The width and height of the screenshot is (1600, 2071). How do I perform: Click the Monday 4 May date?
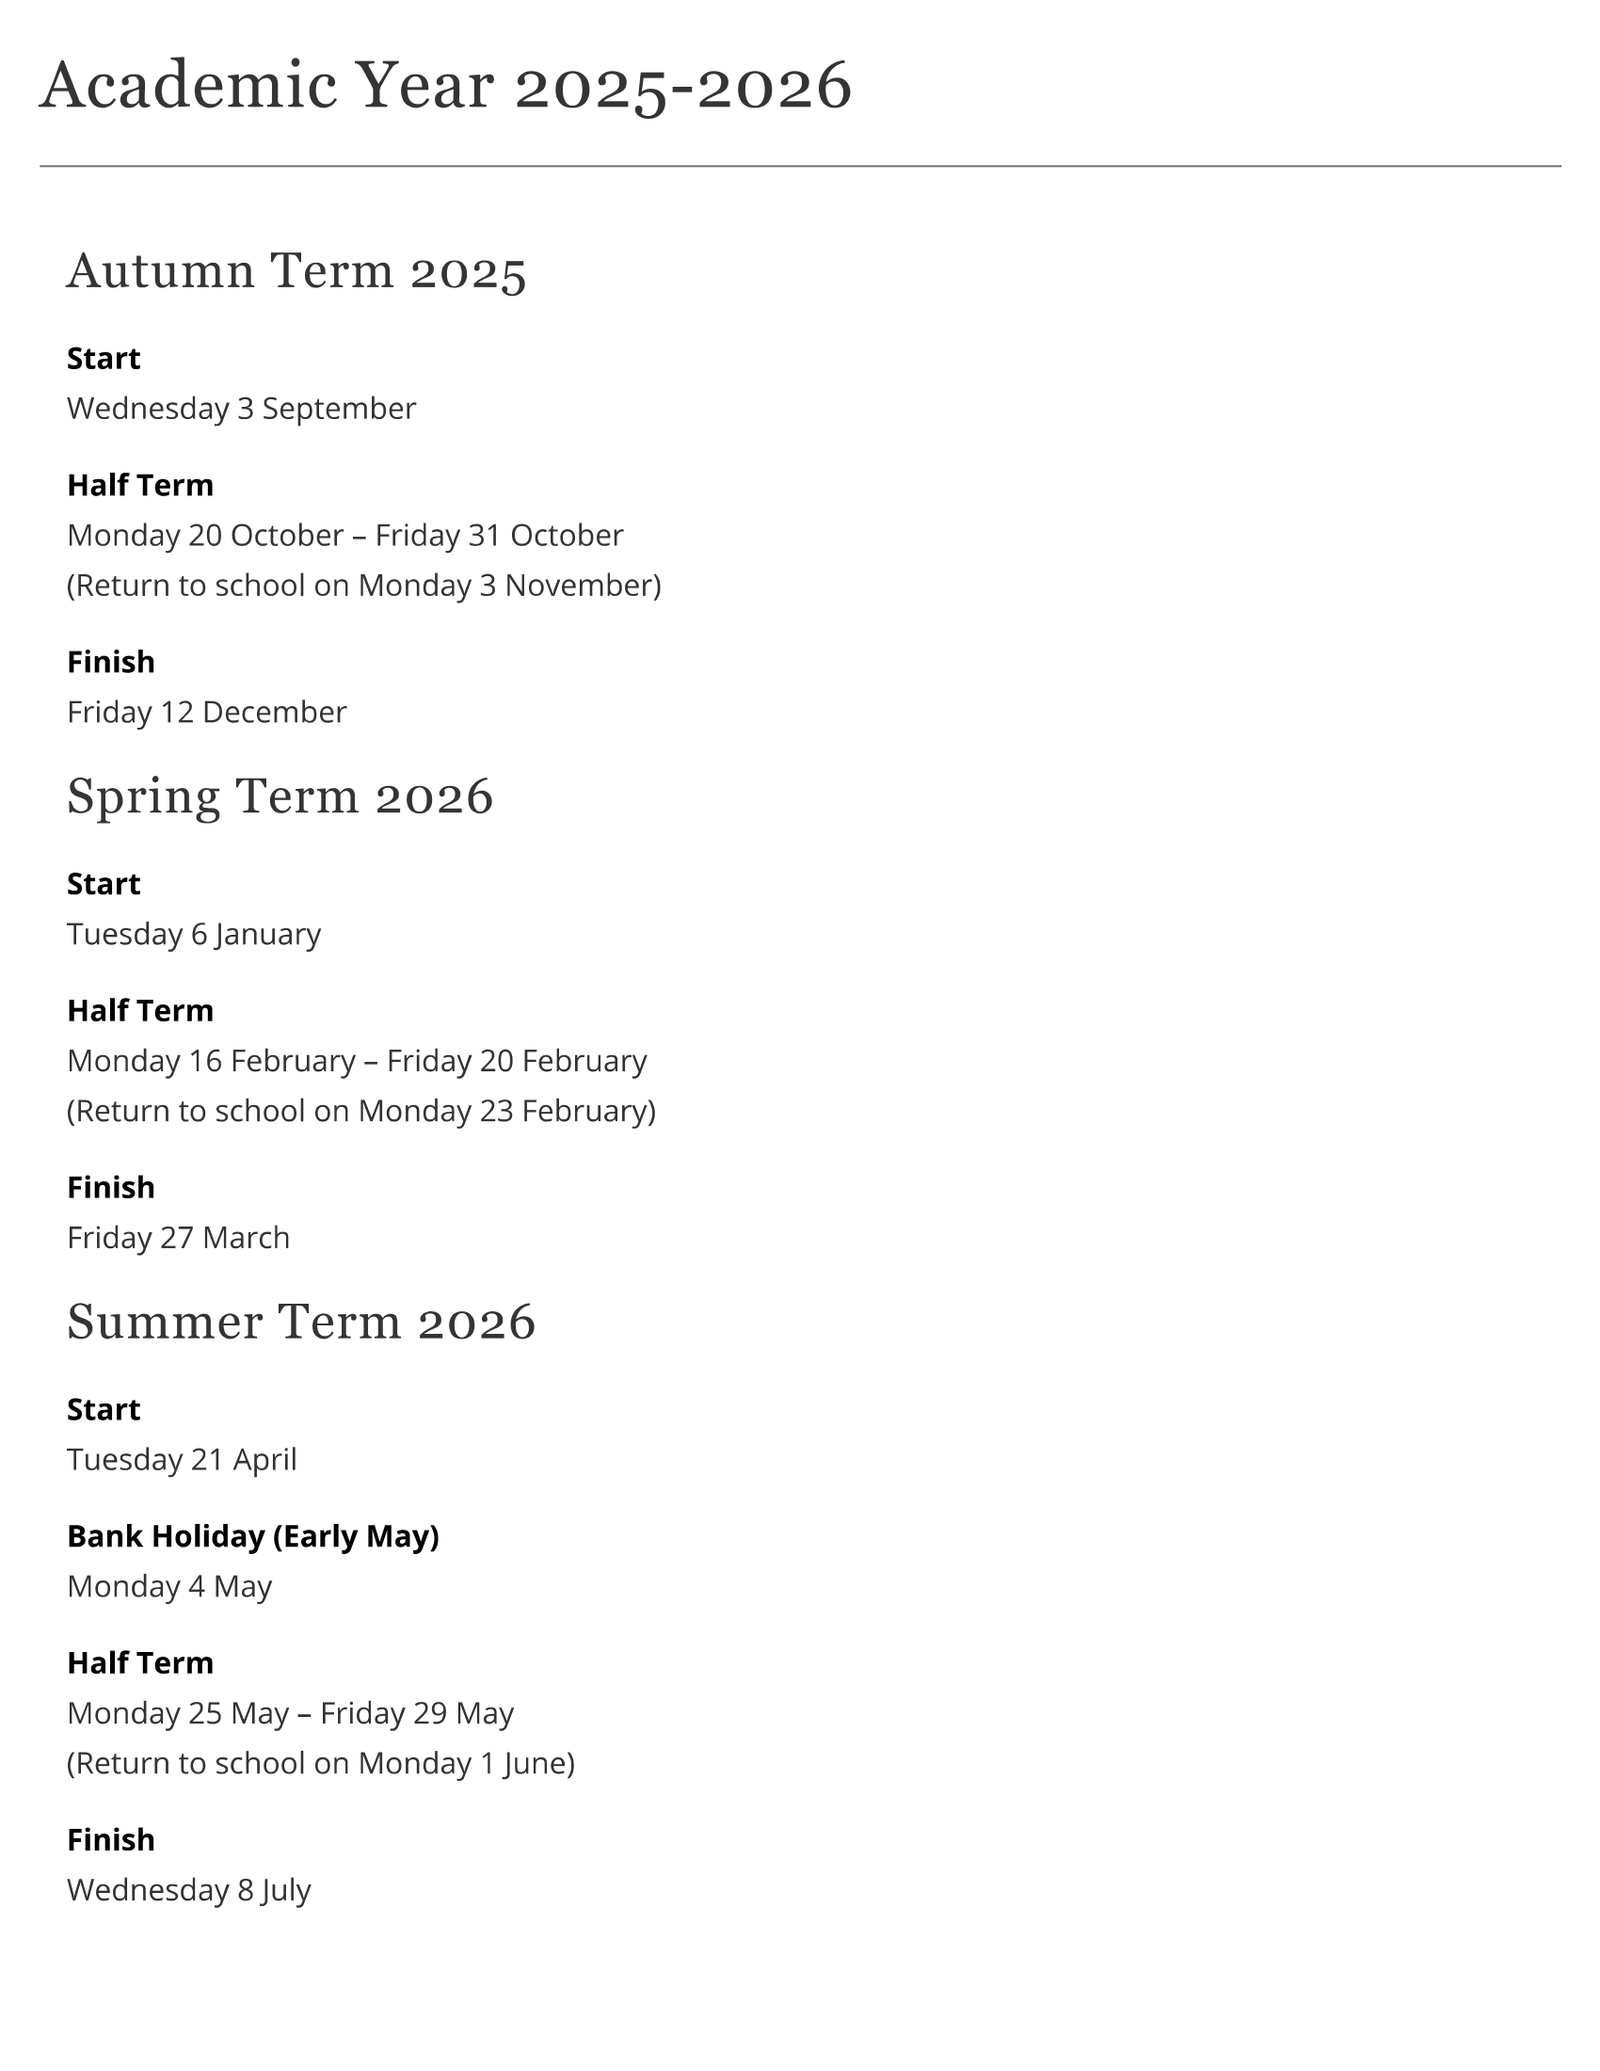pyautogui.click(x=169, y=1587)
